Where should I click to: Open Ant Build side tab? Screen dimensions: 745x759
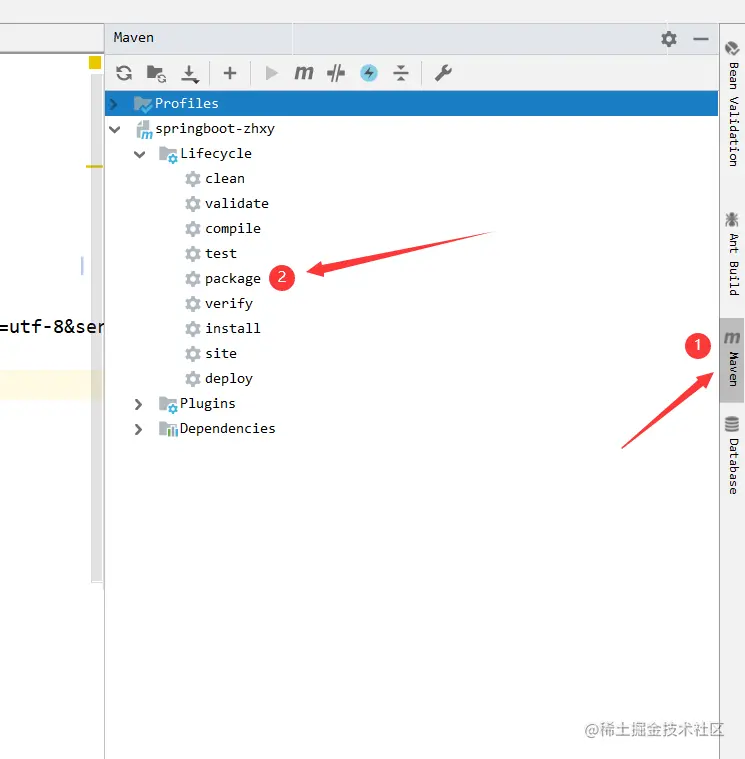click(x=732, y=254)
